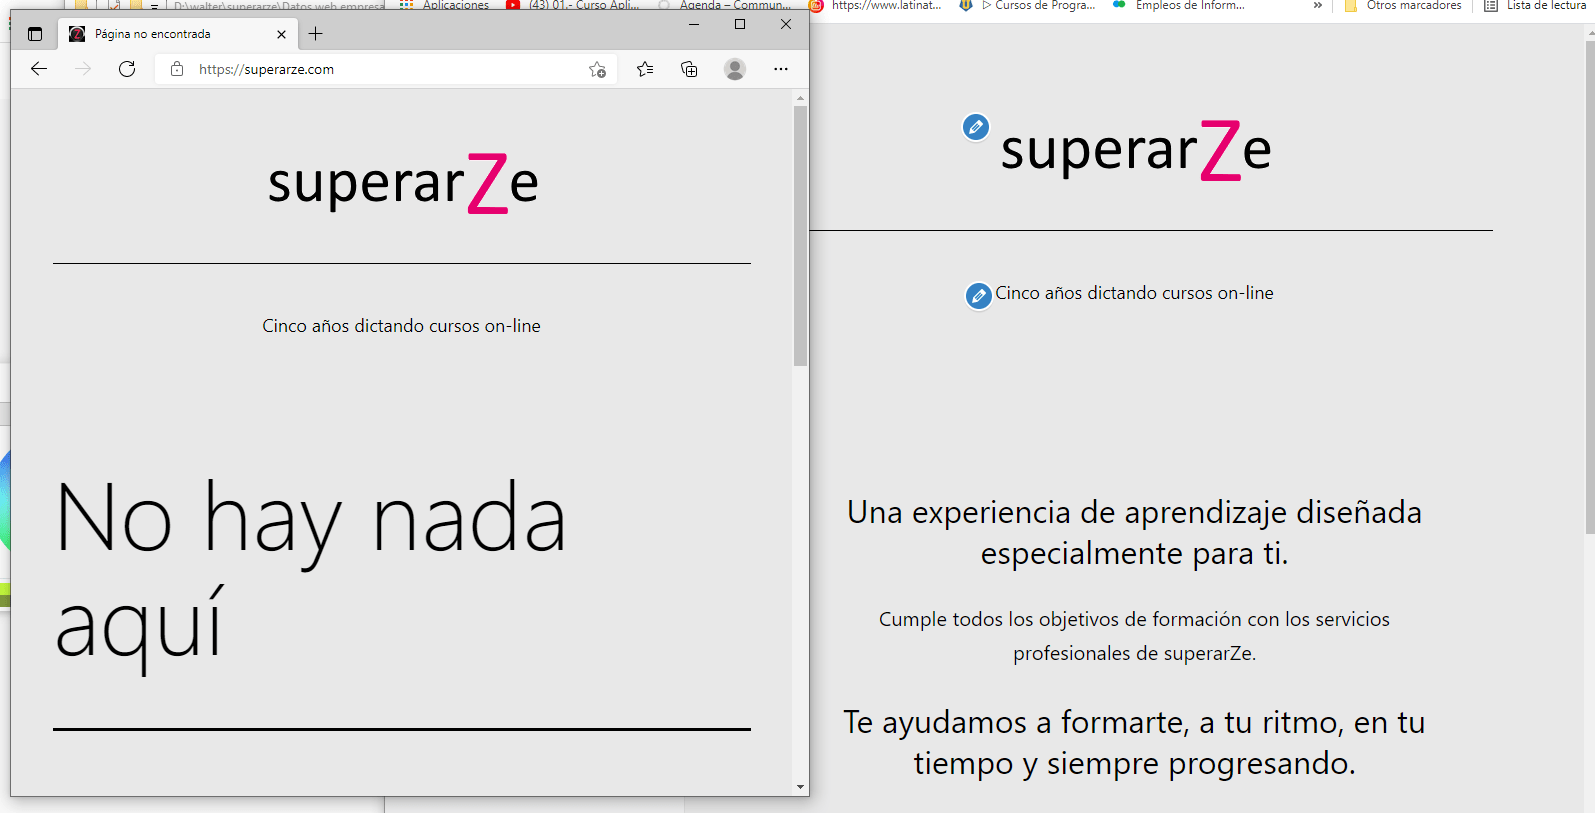Click the disabled forward arrow in Edge
Screen dimensions: 1595x813
tap(83, 69)
